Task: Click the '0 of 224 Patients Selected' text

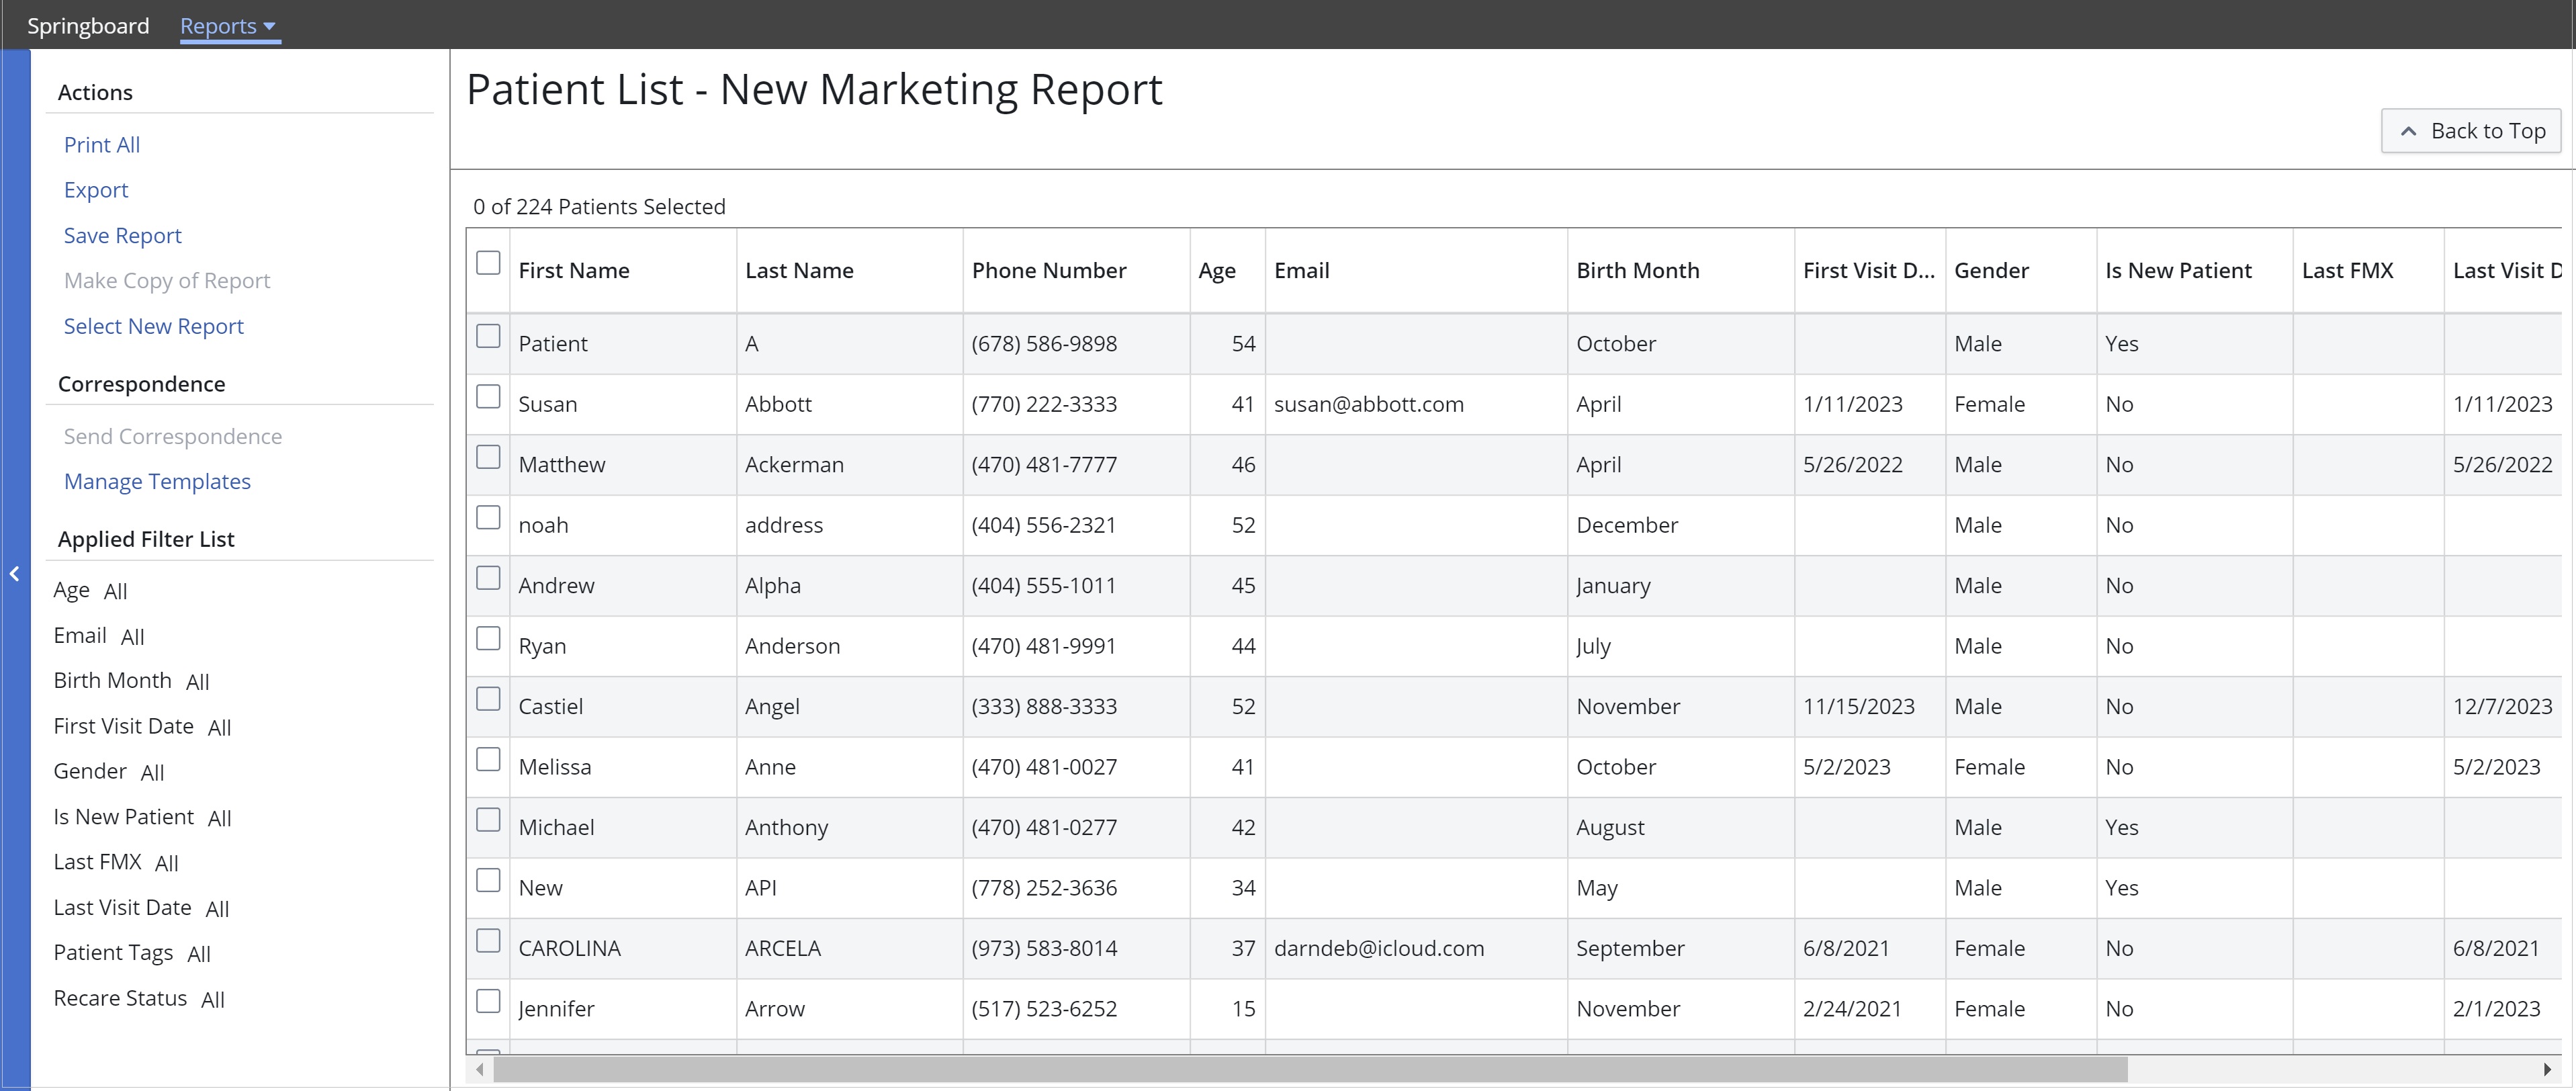Action: click(599, 207)
